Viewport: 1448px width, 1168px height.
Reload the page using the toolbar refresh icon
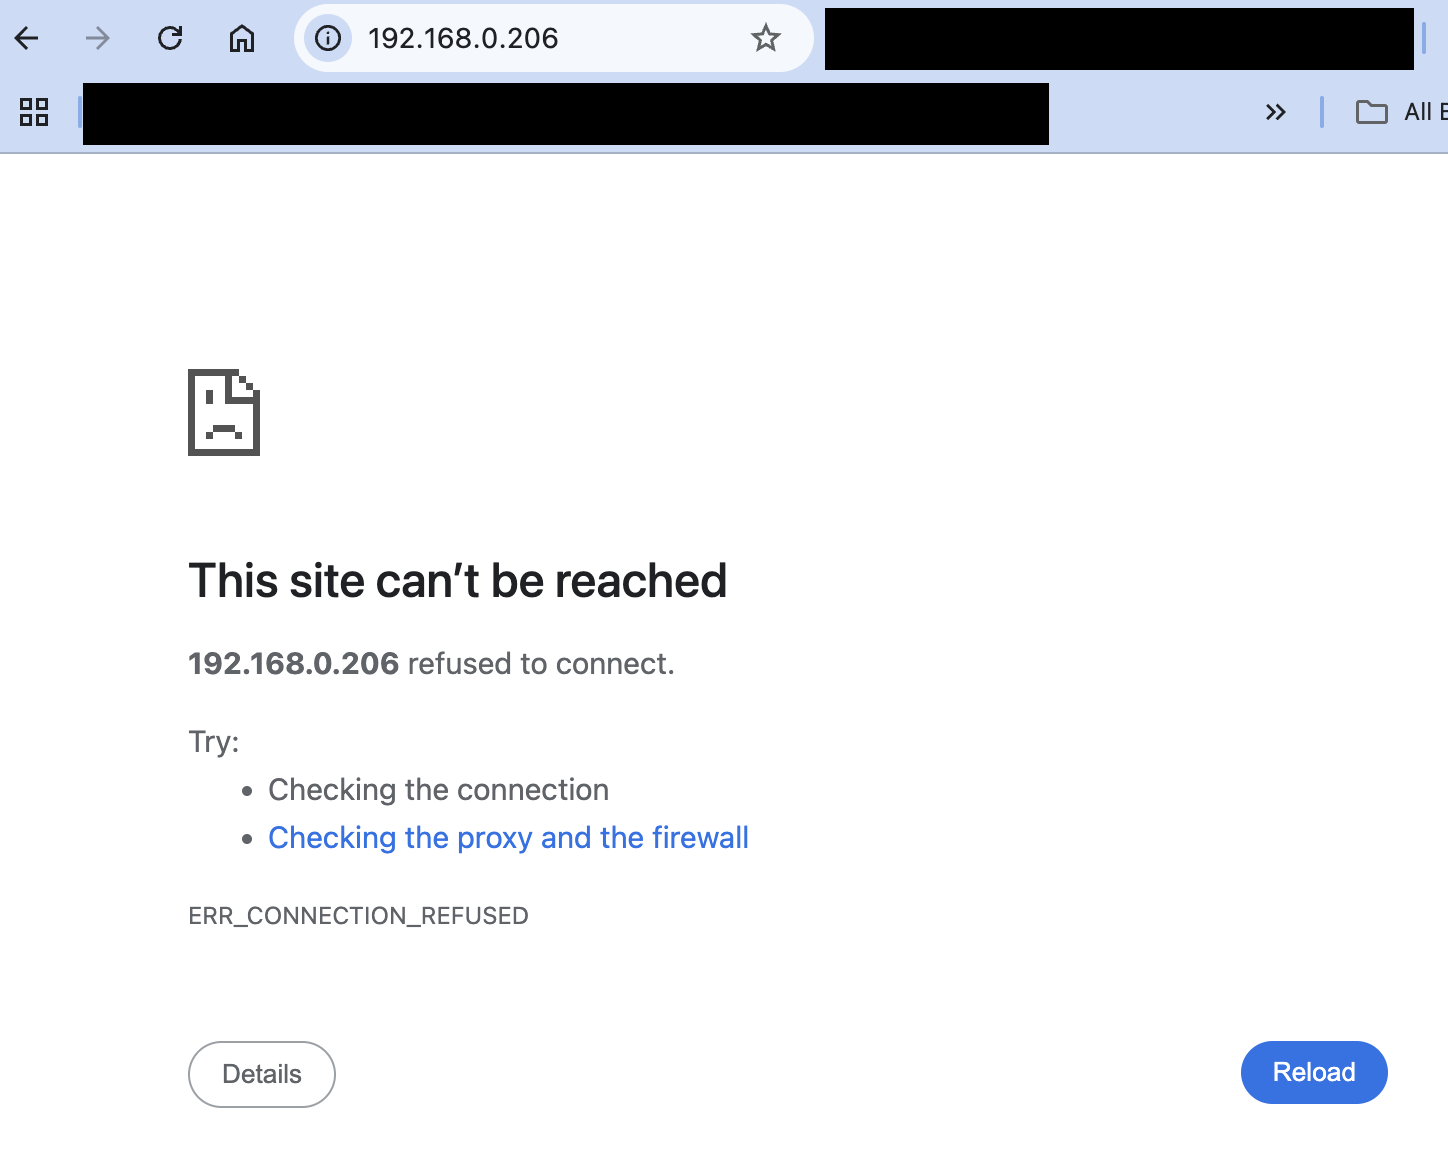tap(170, 39)
